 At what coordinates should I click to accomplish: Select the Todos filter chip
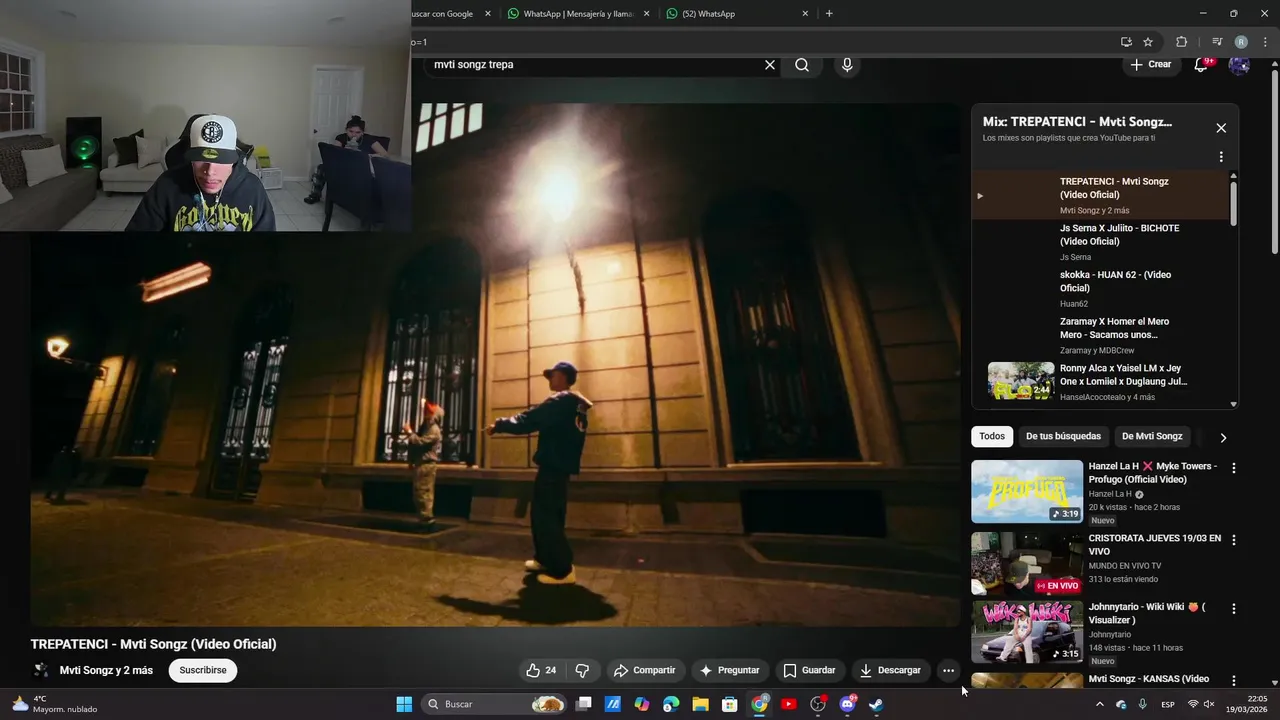(992, 436)
